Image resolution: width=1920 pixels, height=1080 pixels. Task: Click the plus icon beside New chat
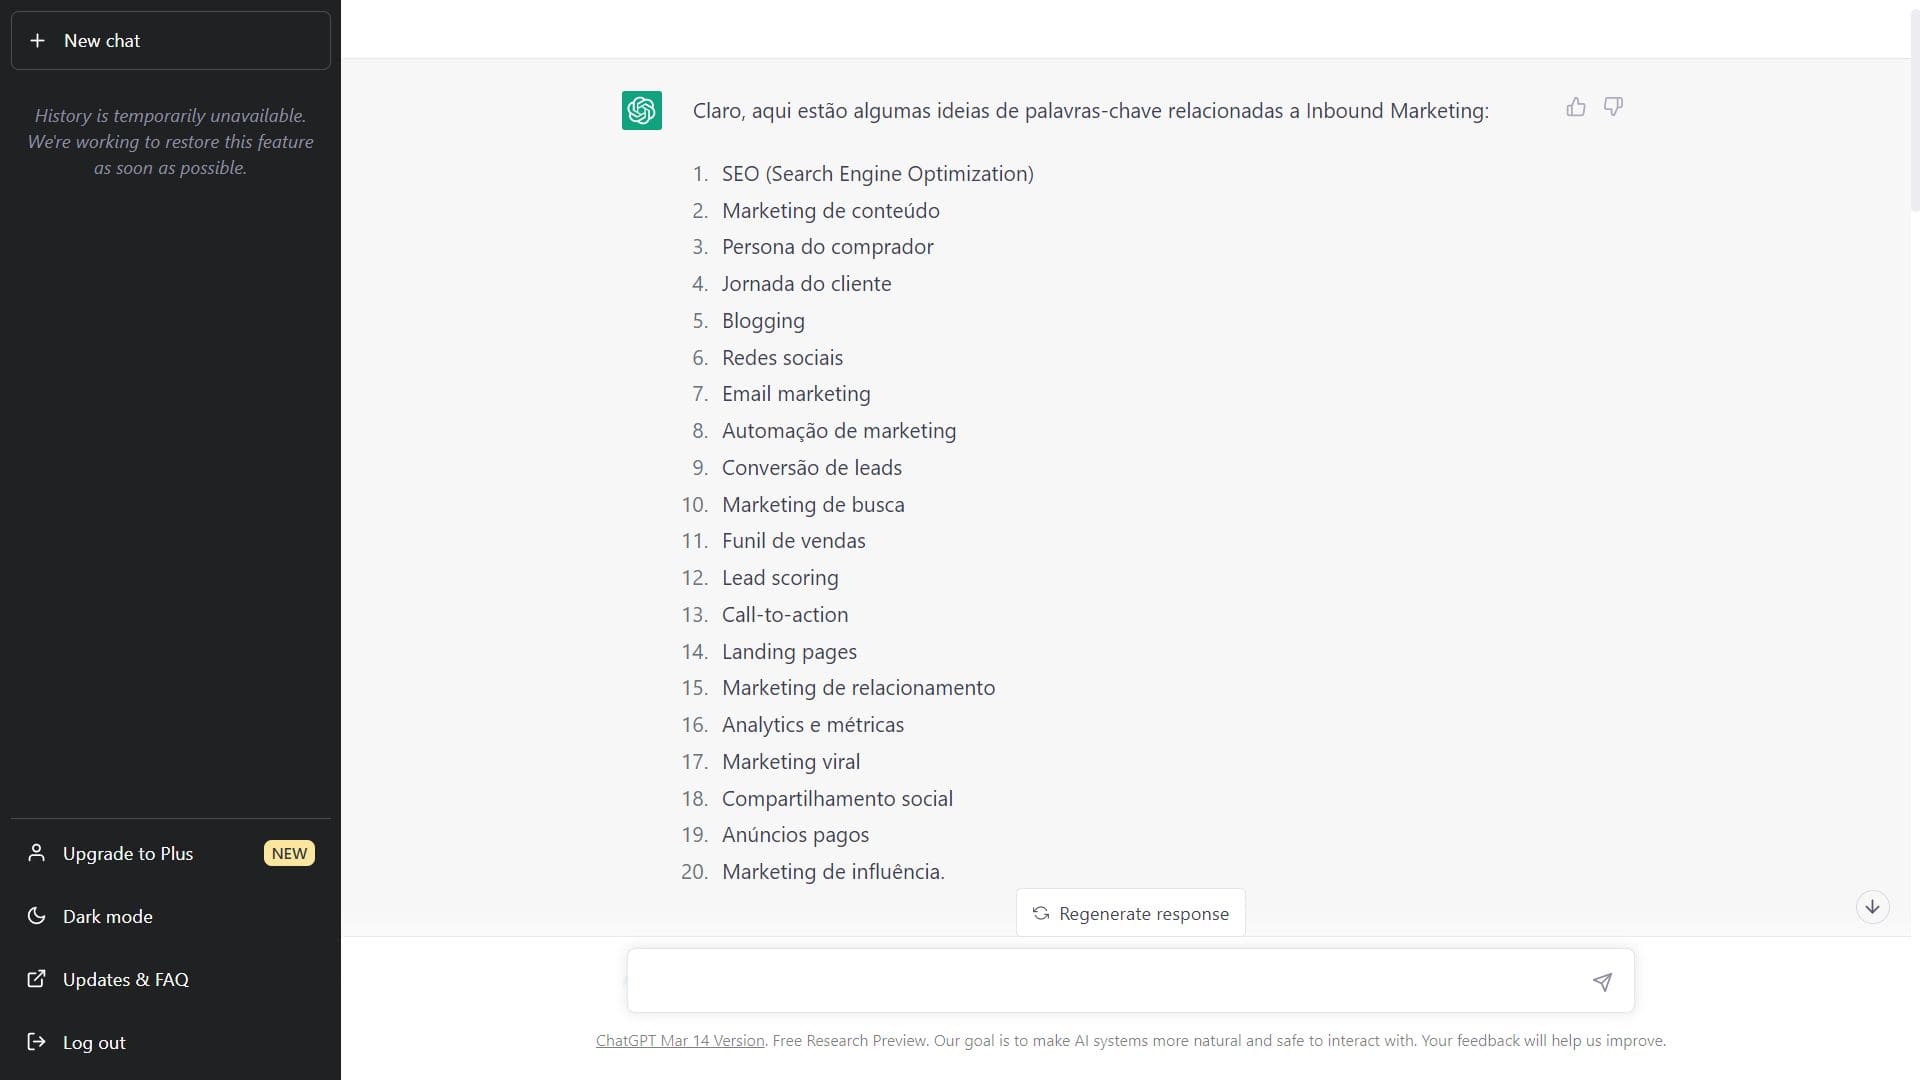[x=38, y=41]
